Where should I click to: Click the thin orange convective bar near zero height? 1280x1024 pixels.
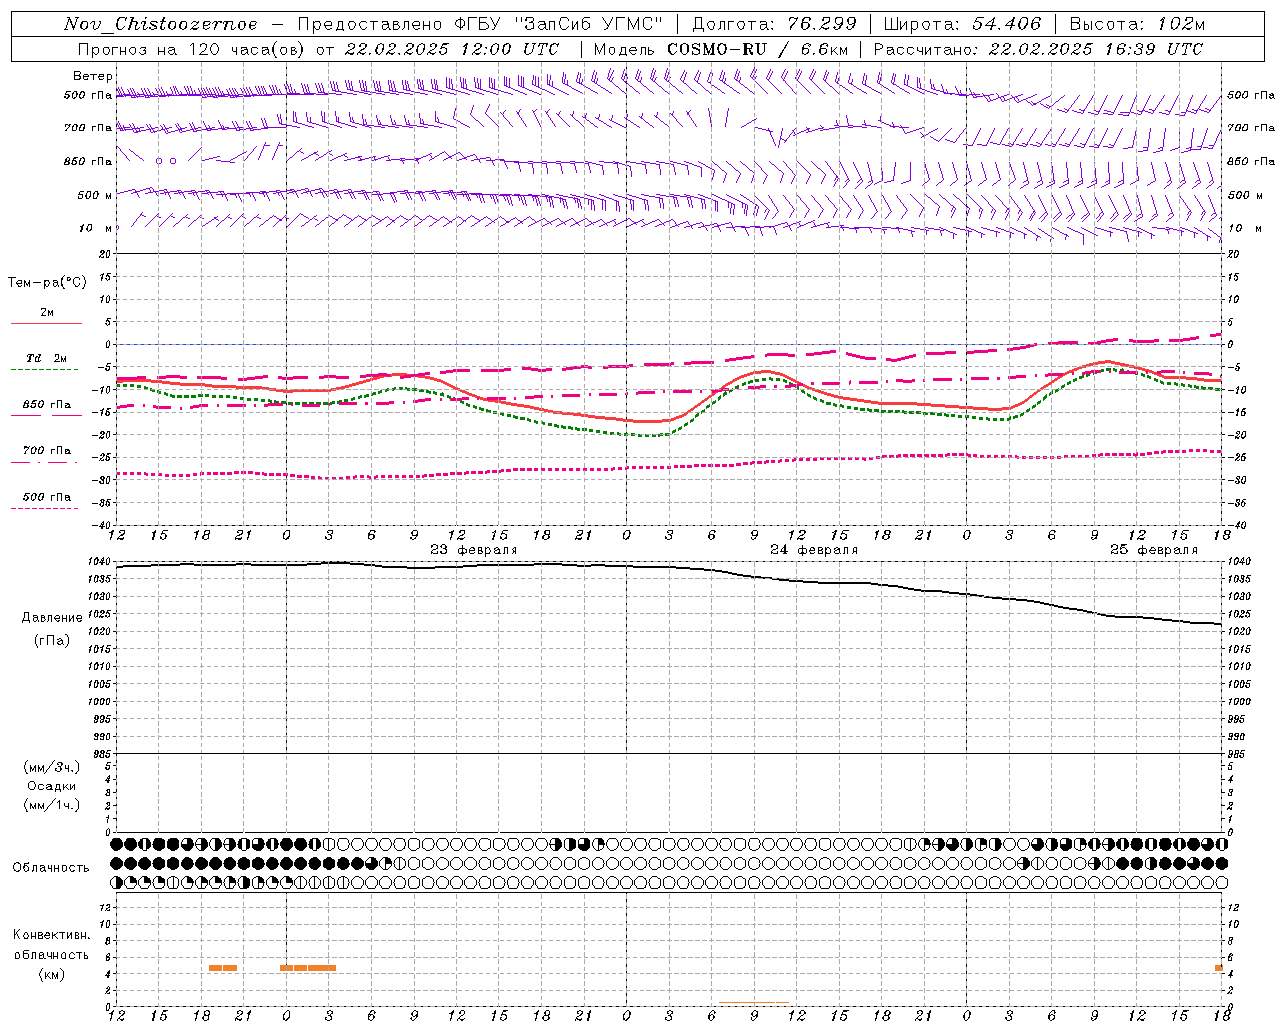tap(754, 1002)
